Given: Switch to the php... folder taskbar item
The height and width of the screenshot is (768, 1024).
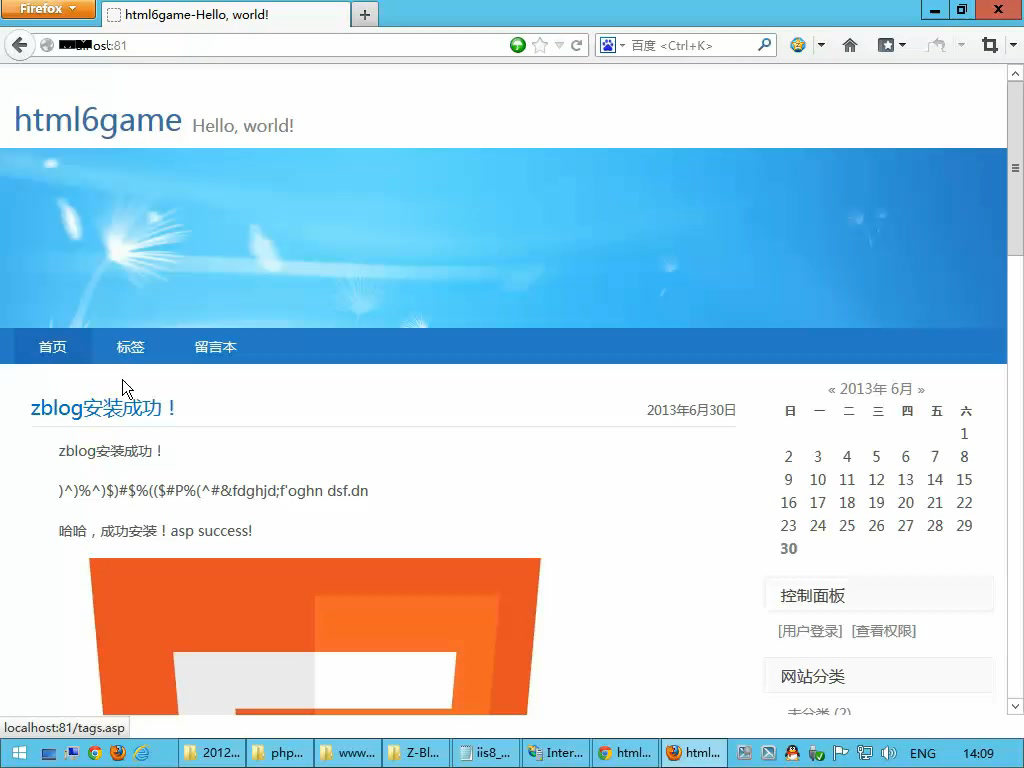Looking at the screenshot, I should [279, 753].
